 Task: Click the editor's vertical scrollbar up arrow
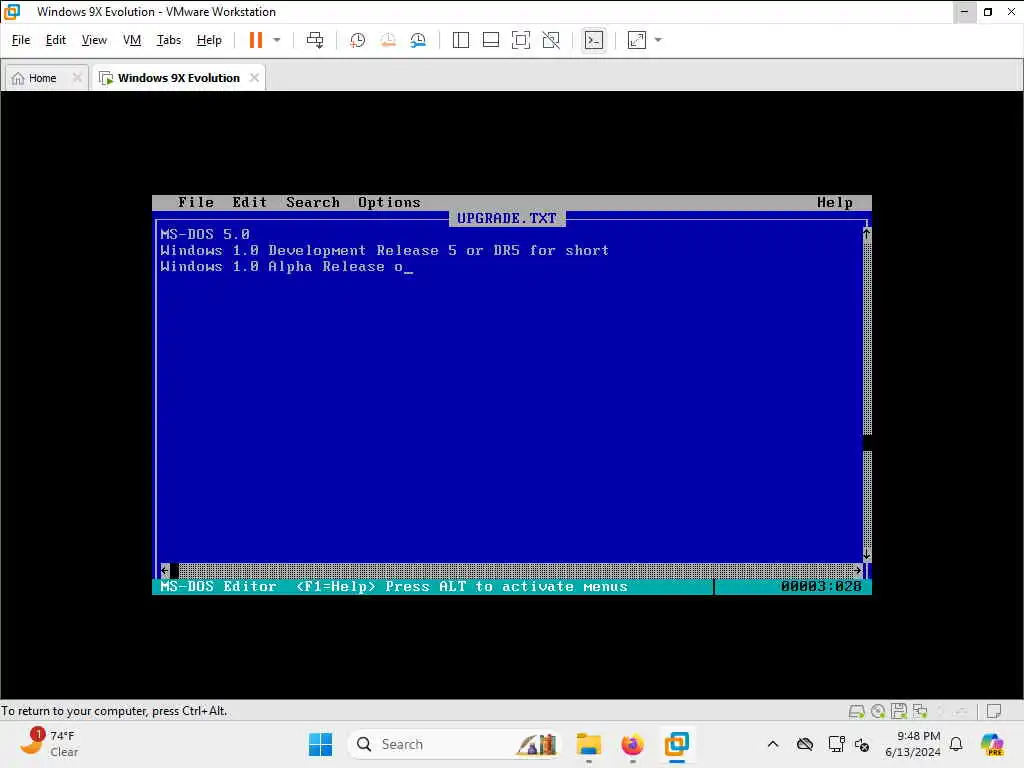[x=867, y=233]
